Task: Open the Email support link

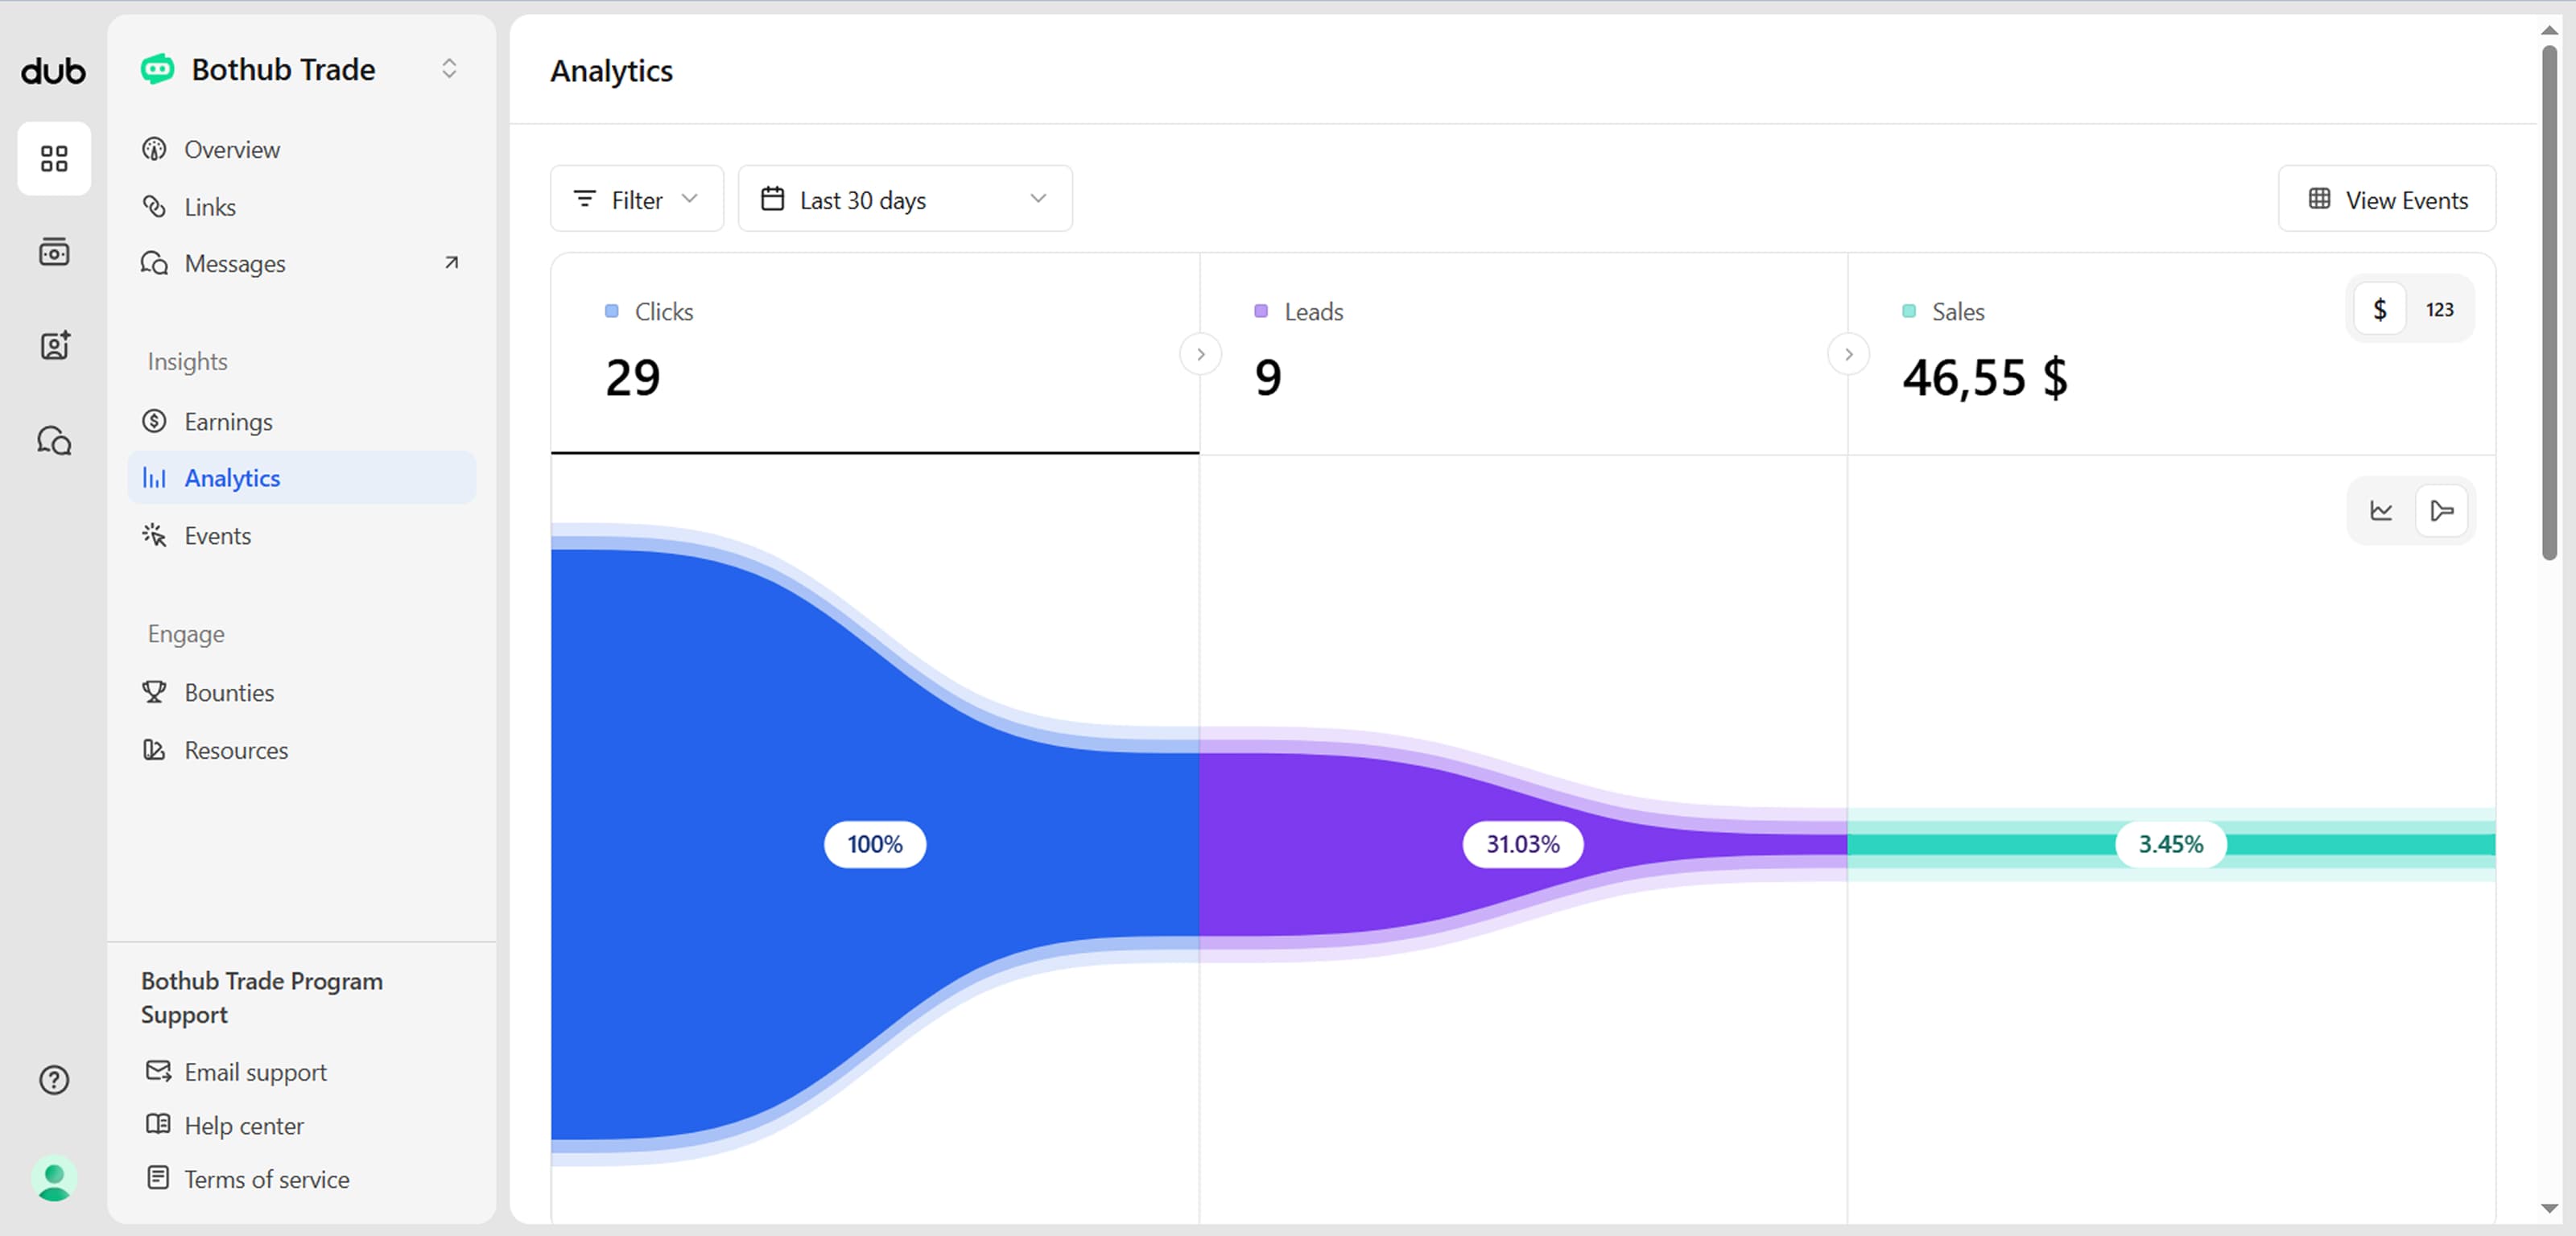Action: 255,1072
